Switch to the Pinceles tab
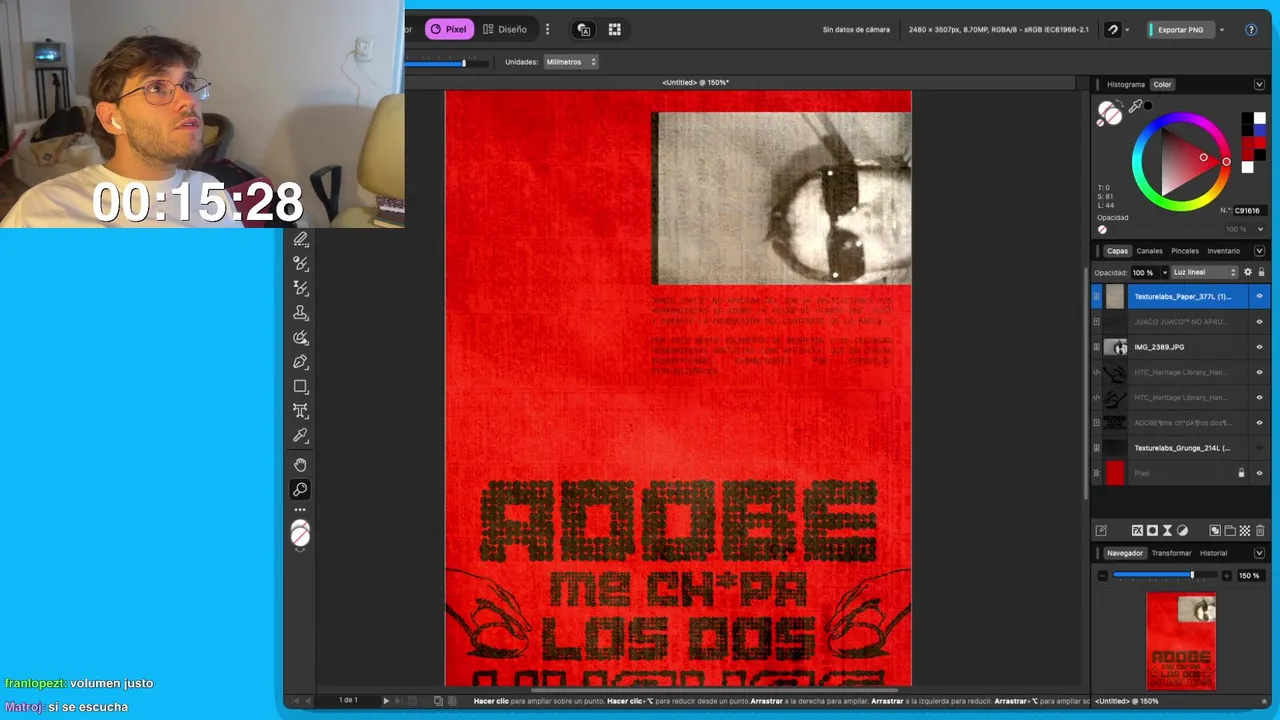 coord(1185,251)
